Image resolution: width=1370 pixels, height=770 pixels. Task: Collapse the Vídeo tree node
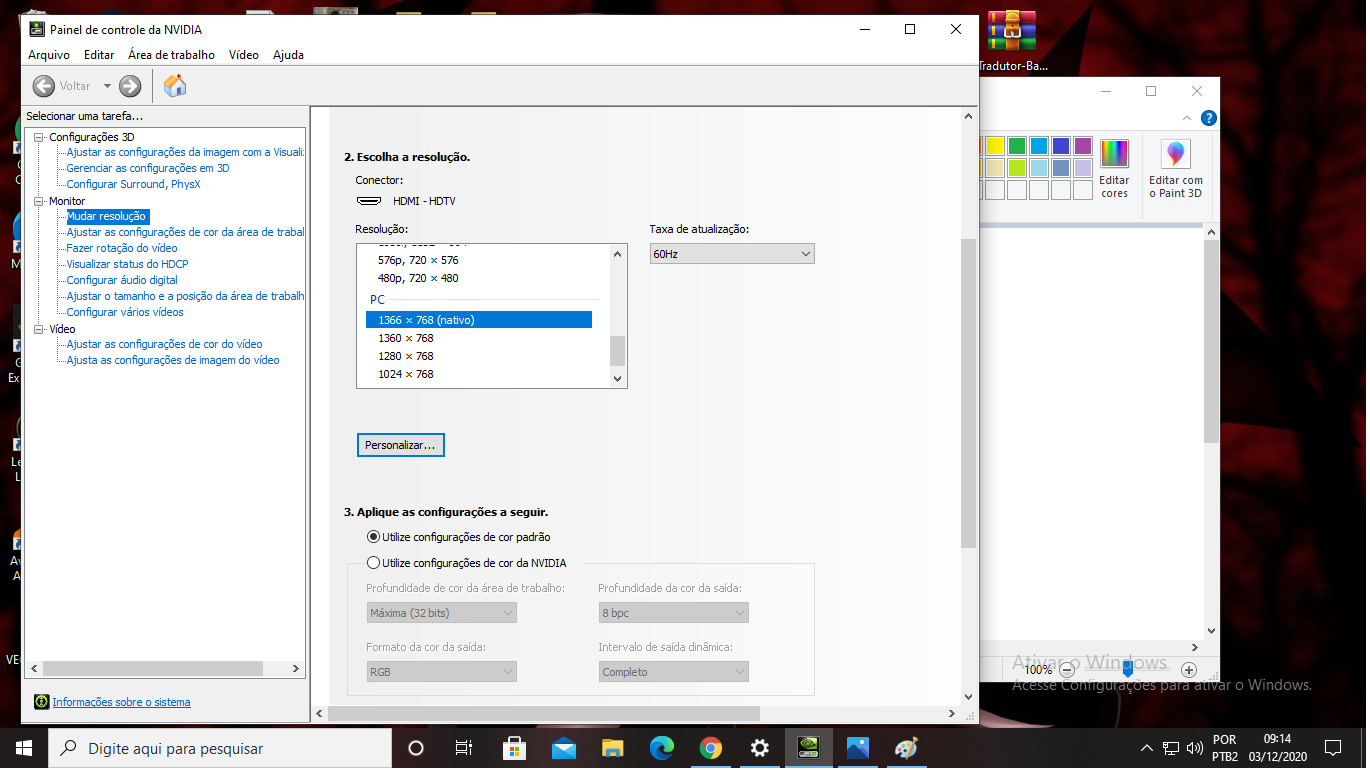tap(39, 329)
